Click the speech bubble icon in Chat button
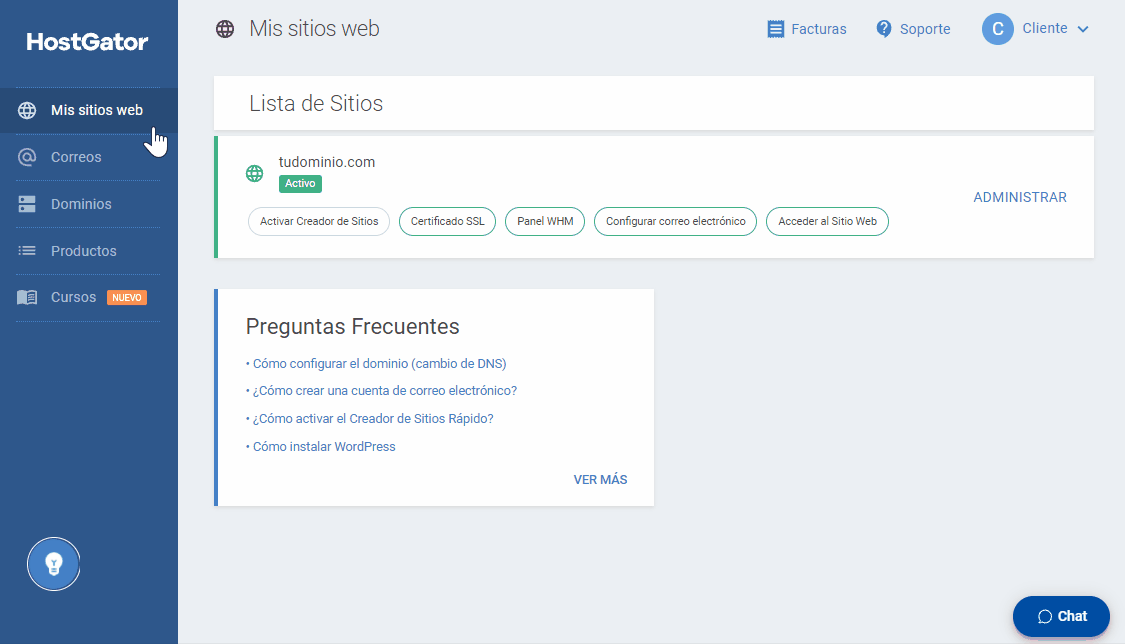This screenshot has width=1125, height=644. click(1045, 617)
